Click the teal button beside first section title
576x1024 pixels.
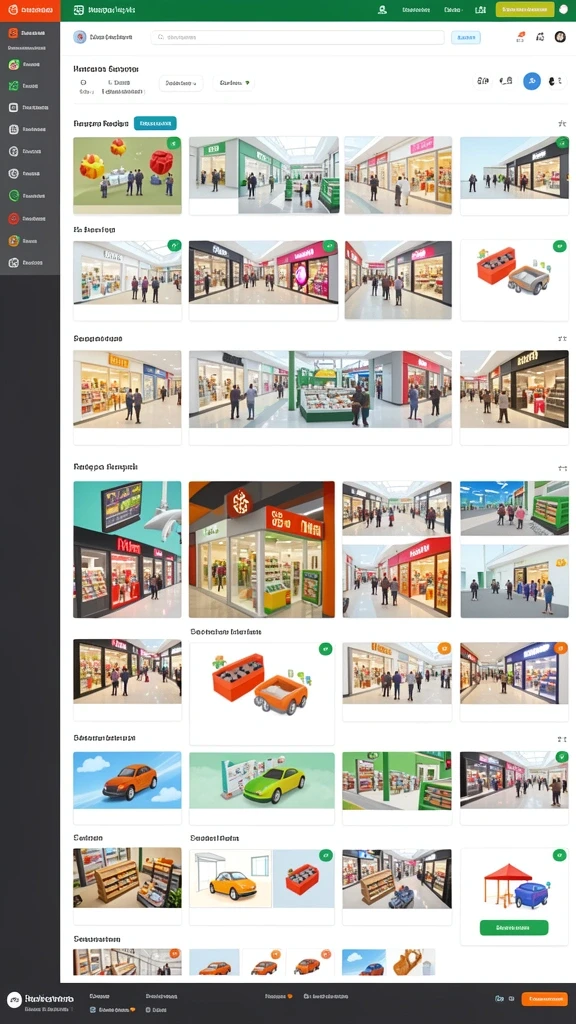[155, 123]
